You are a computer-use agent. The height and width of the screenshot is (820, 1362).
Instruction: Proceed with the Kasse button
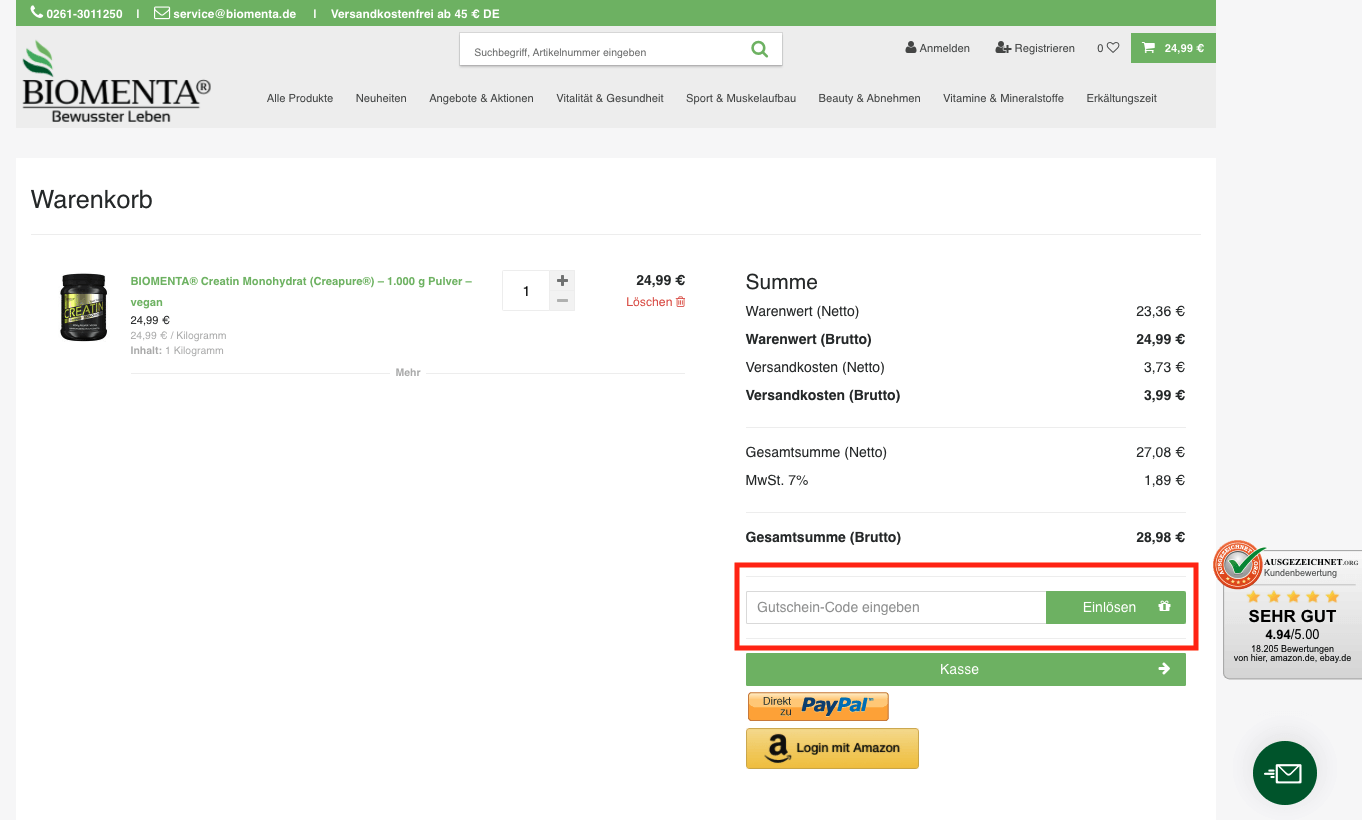966,669
